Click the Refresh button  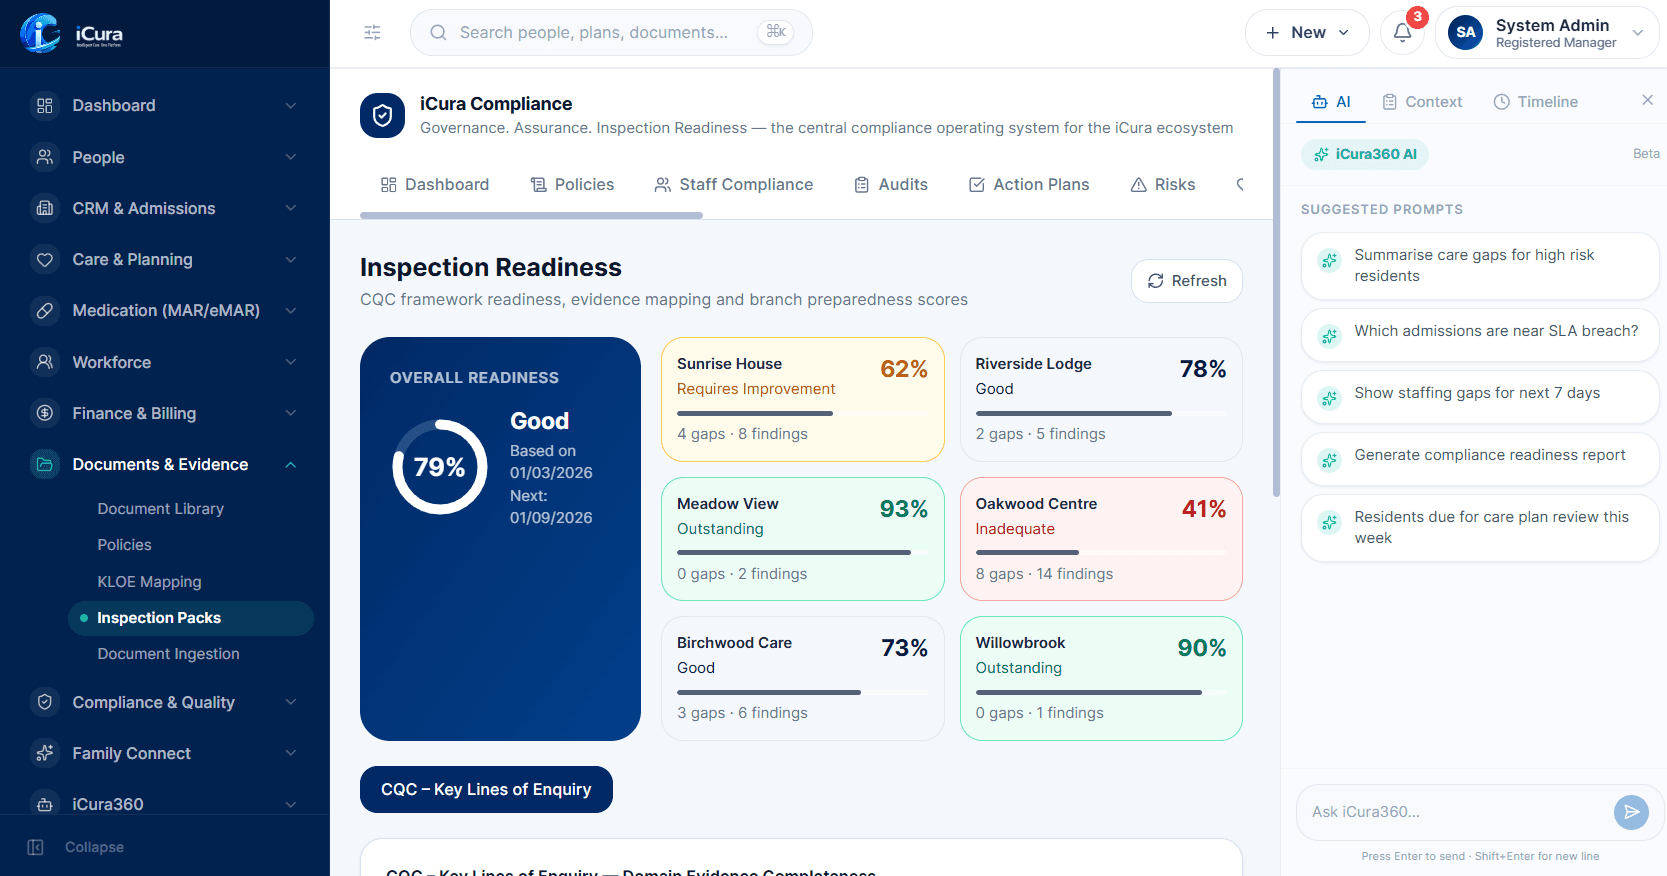tap(1187, 281)
